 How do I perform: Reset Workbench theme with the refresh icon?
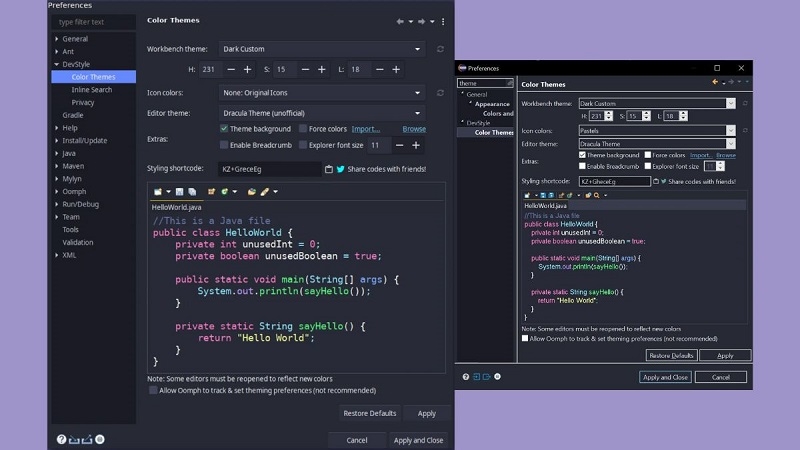point(440,49)
